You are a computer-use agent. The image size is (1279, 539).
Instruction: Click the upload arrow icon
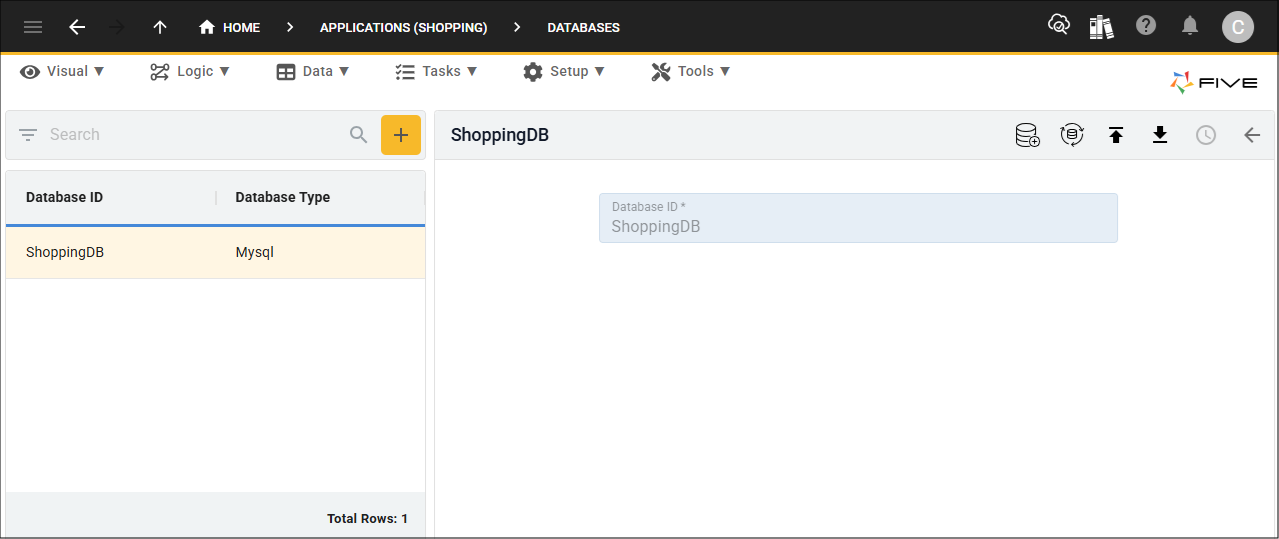click(1116, 135)
